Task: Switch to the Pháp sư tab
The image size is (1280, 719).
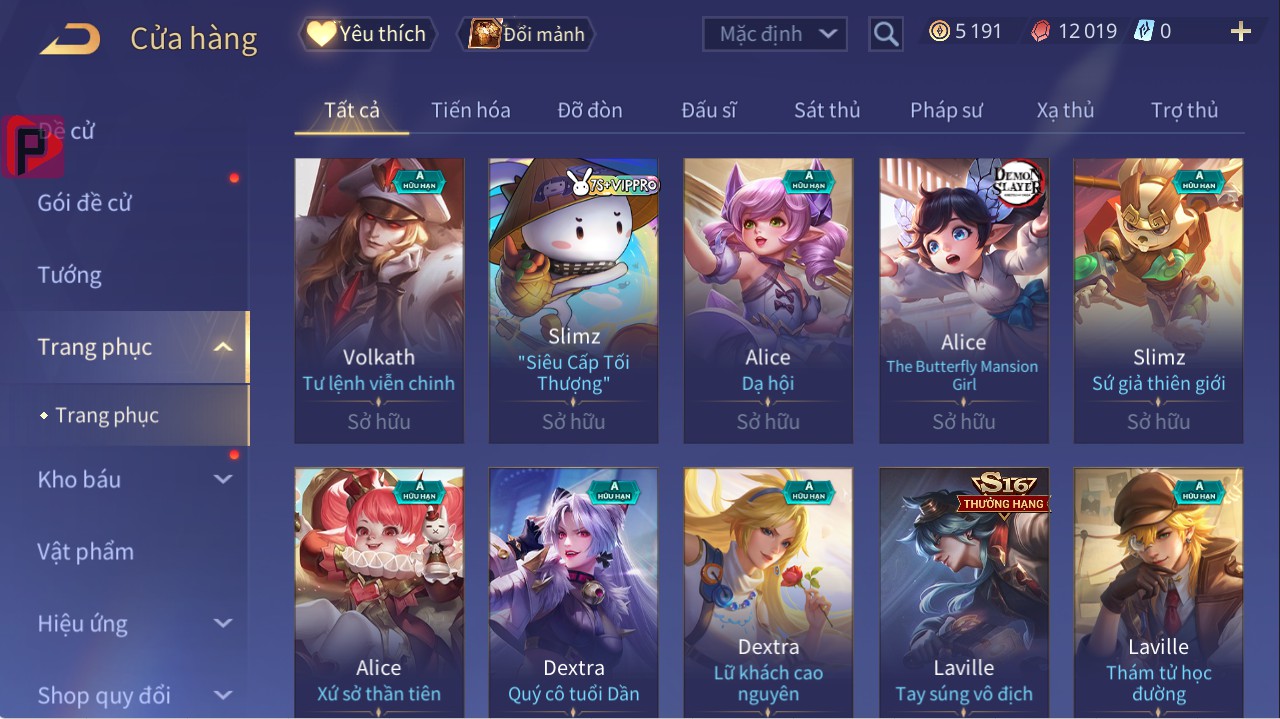Action: [946, 110]
